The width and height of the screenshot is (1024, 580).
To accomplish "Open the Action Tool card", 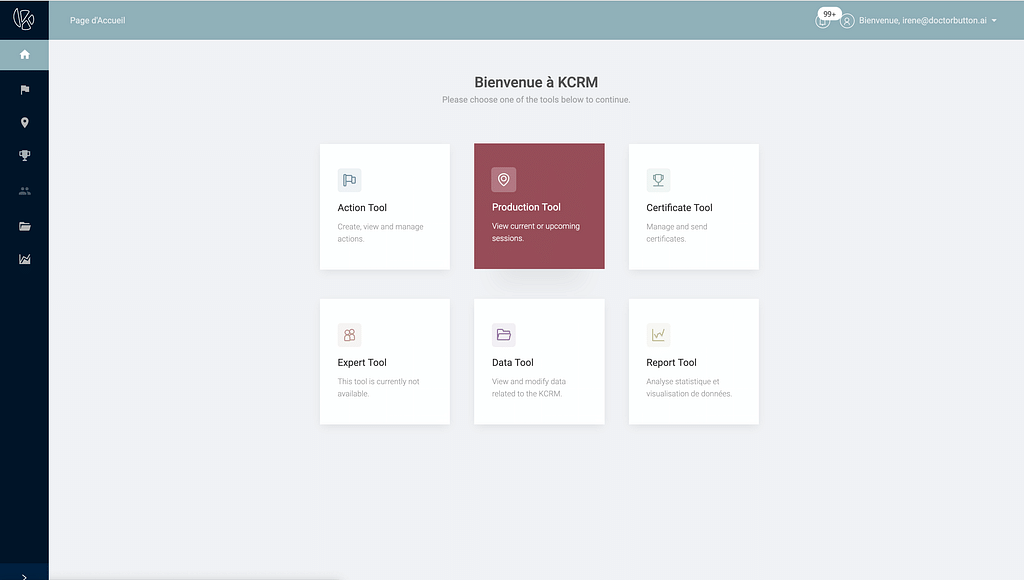I will [384, 207].
